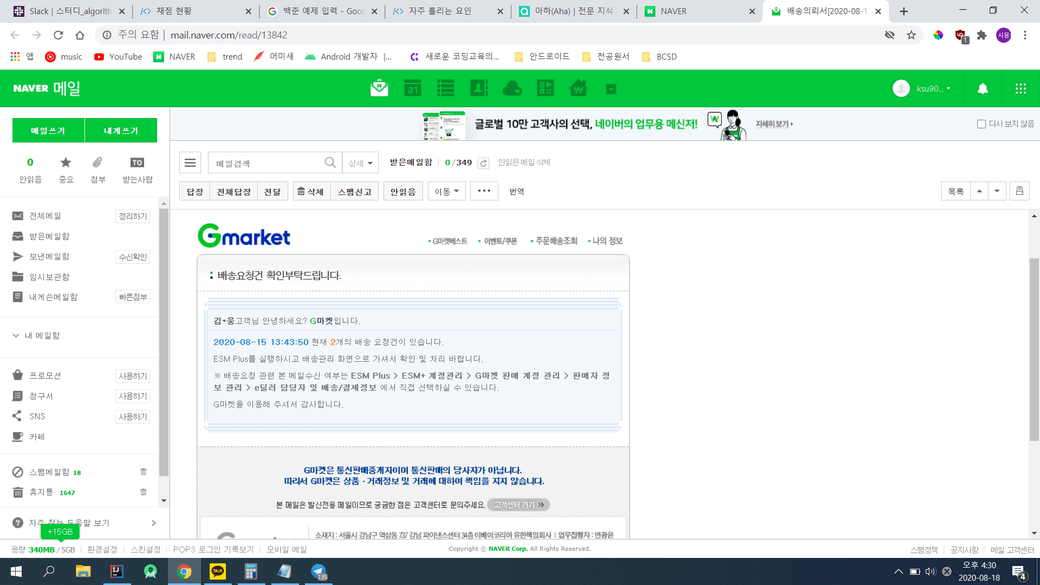Open the Naver Calendar icon in header
This screenshot has height=585, width=1040.
pyautogui.click(x=412, y=89)
